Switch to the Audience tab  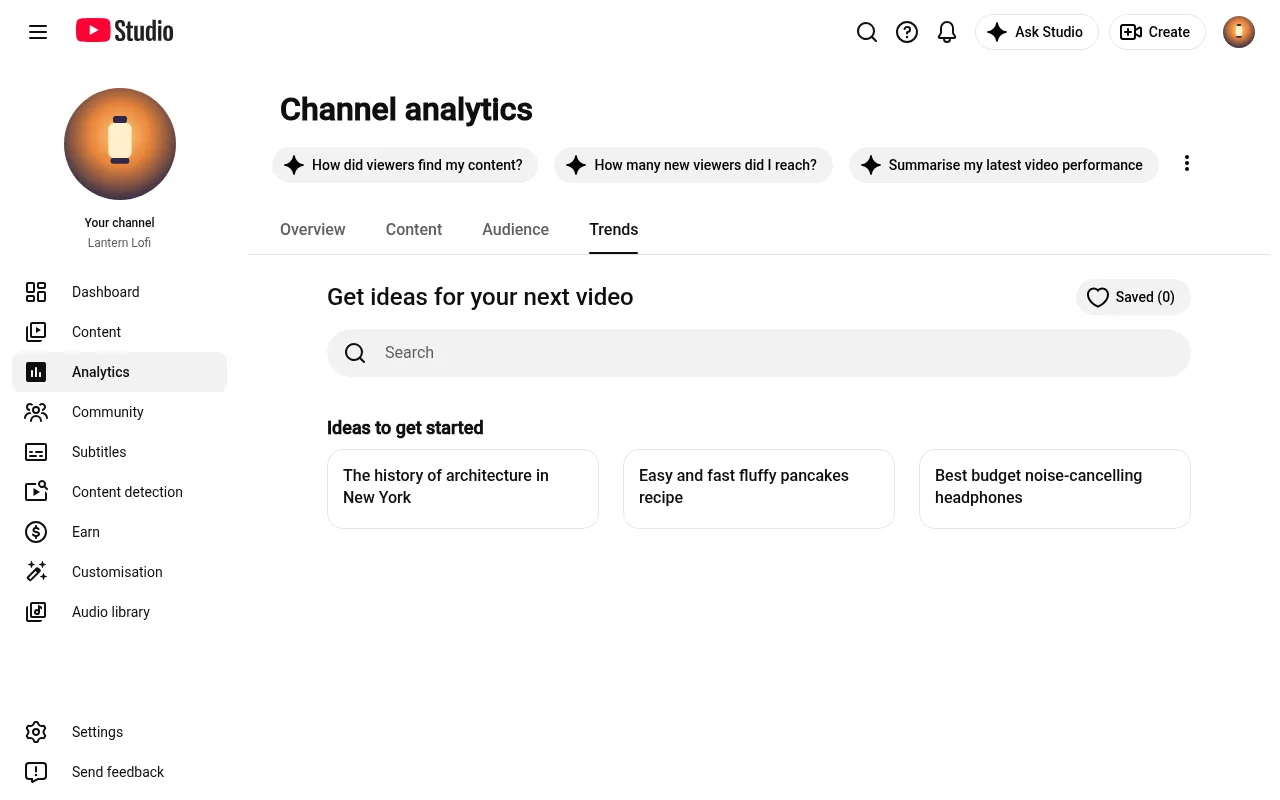515,229
